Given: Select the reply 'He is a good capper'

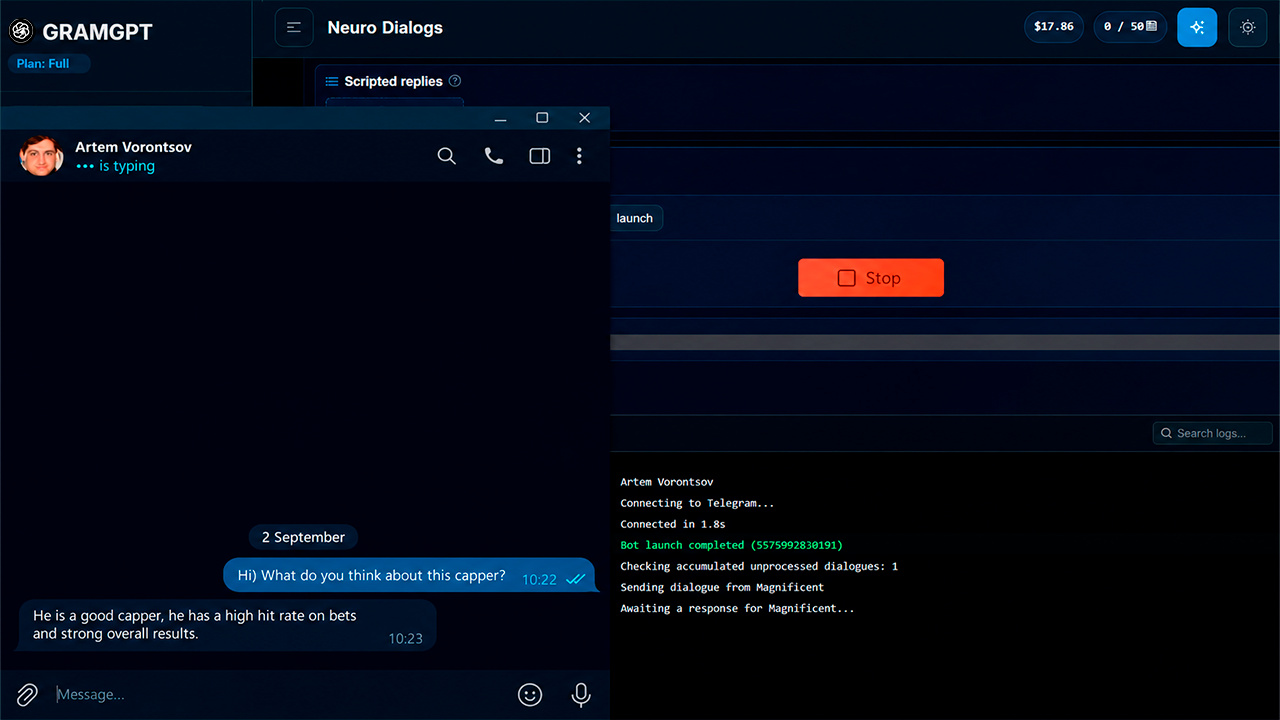Looking at the screenshot, I should (228, 625).
